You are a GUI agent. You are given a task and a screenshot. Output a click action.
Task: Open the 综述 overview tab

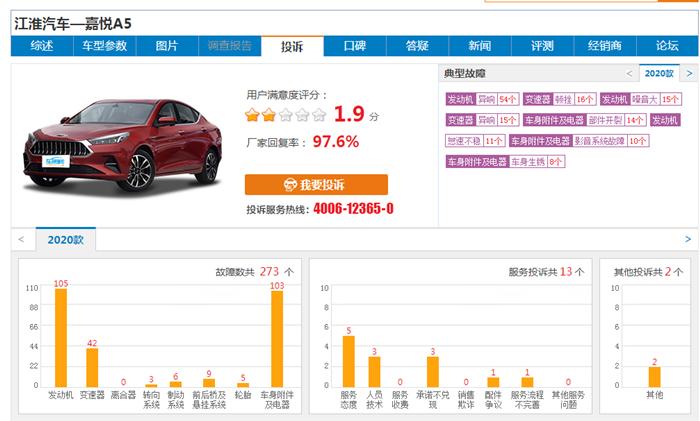coord(42,46)
